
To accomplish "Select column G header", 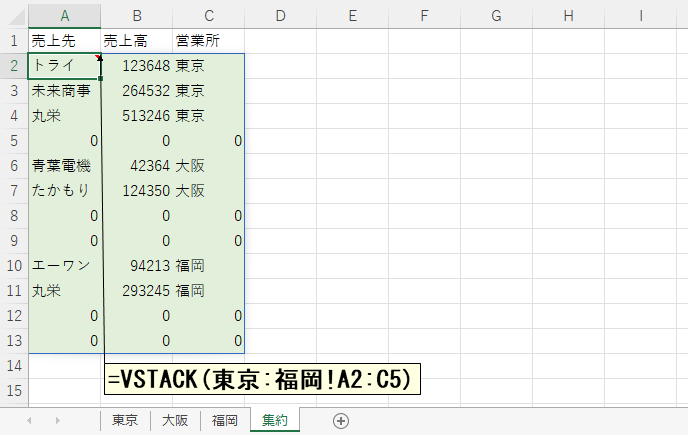I will (497, 16).
